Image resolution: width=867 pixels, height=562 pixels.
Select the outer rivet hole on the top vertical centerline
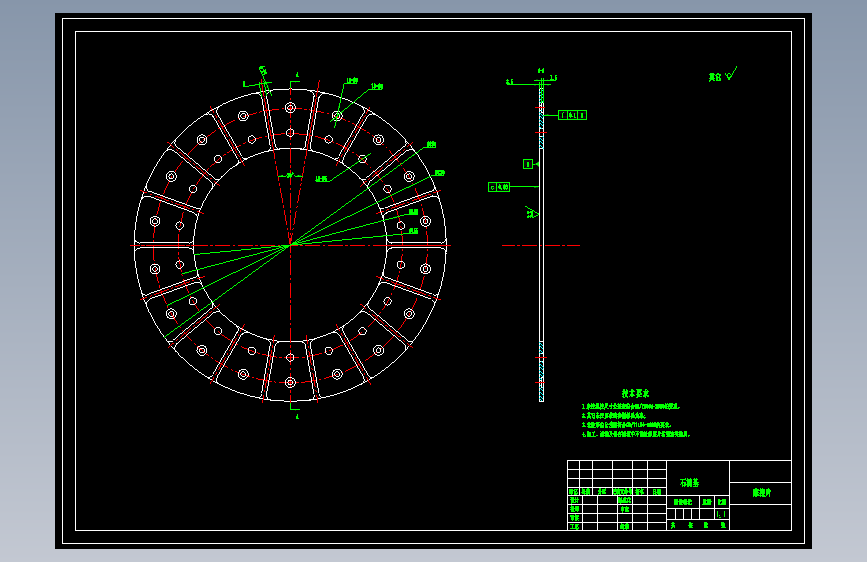(290, 108)
